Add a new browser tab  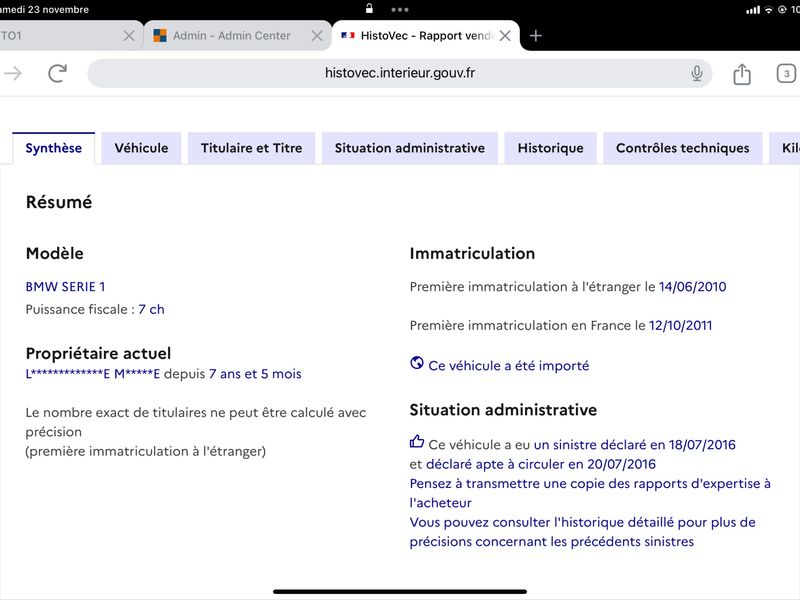[x=535, y=36]
